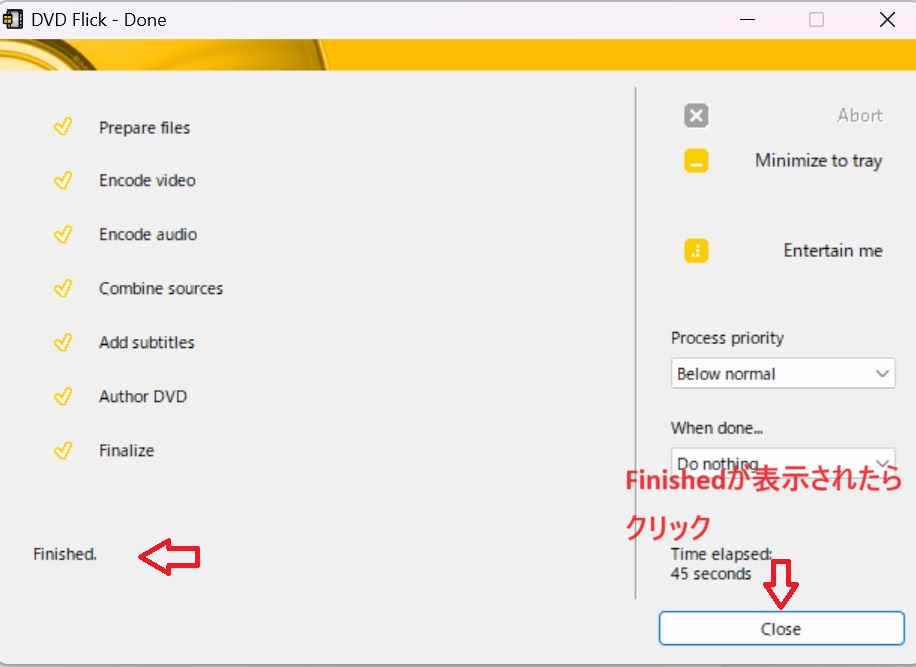Click the checkmark next to Author DVD
Image resolution: width=916 pixels, height=667 pixels.
pos(63,396)
